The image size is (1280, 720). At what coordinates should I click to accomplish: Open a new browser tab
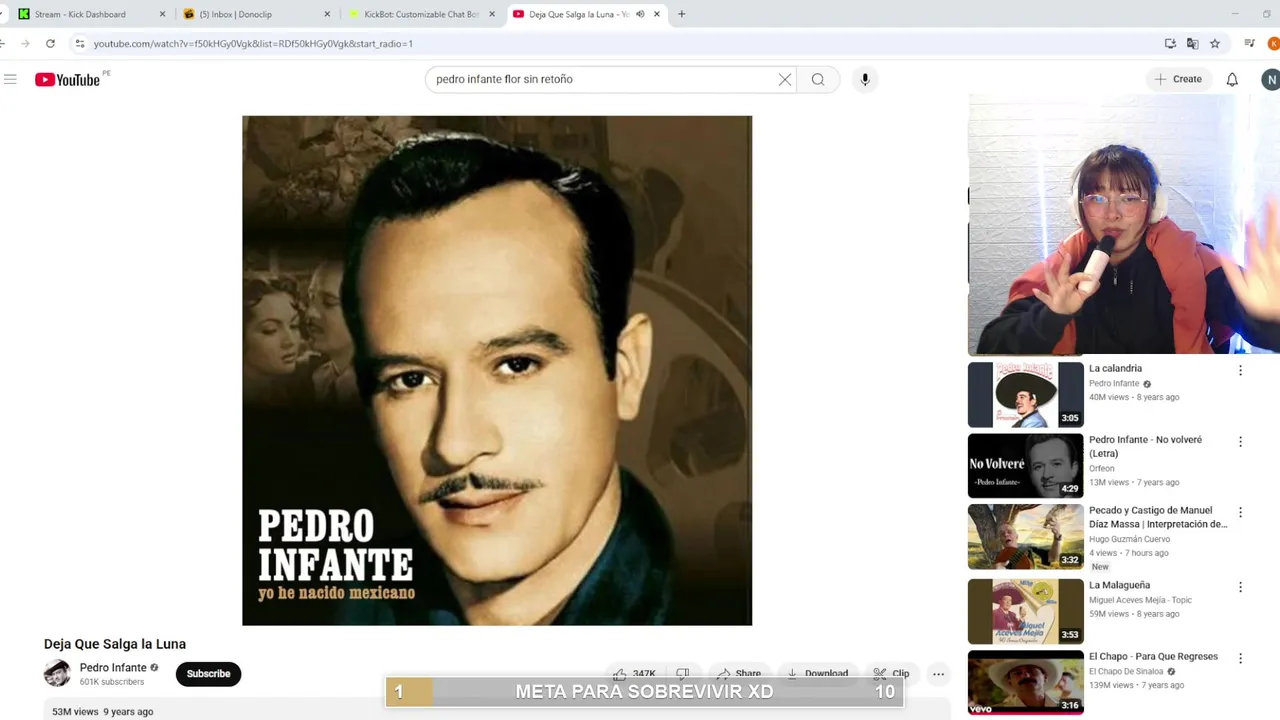pos(681,14)
